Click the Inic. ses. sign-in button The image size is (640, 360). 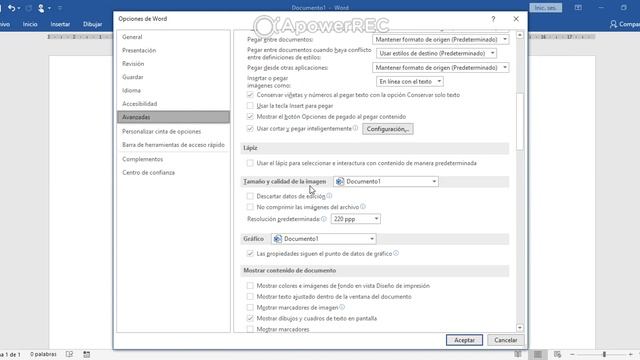(545, 8)
